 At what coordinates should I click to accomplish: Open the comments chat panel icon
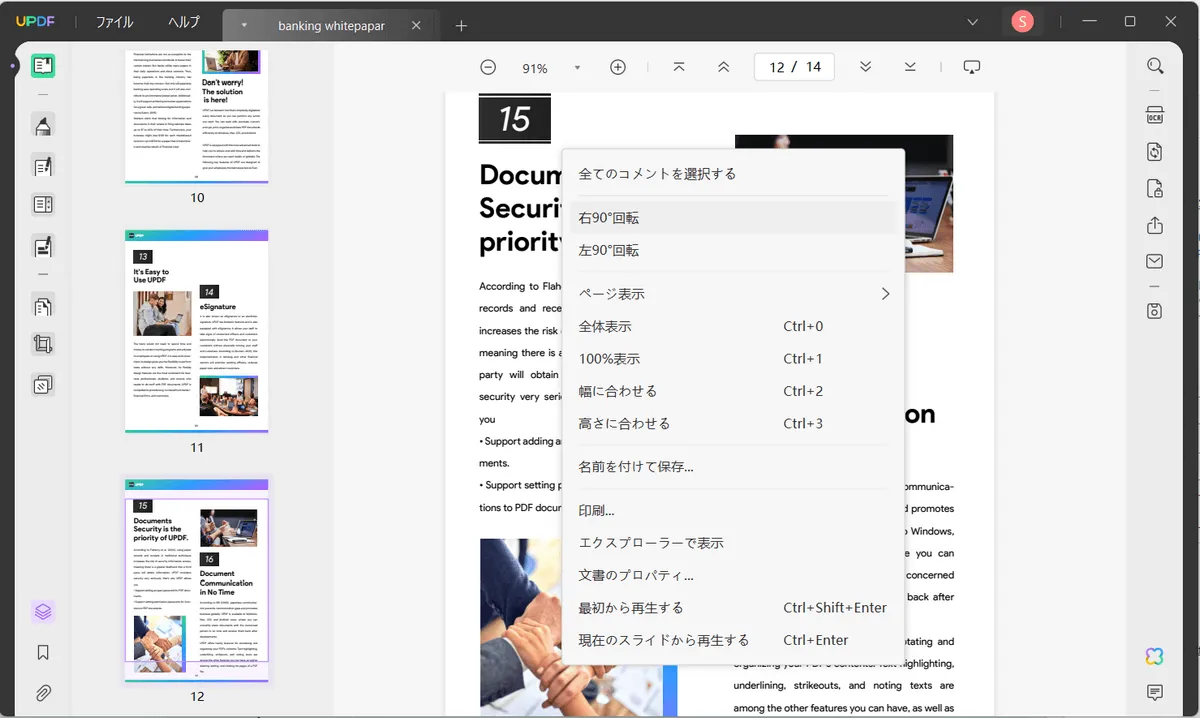[x=1155, y=692]
